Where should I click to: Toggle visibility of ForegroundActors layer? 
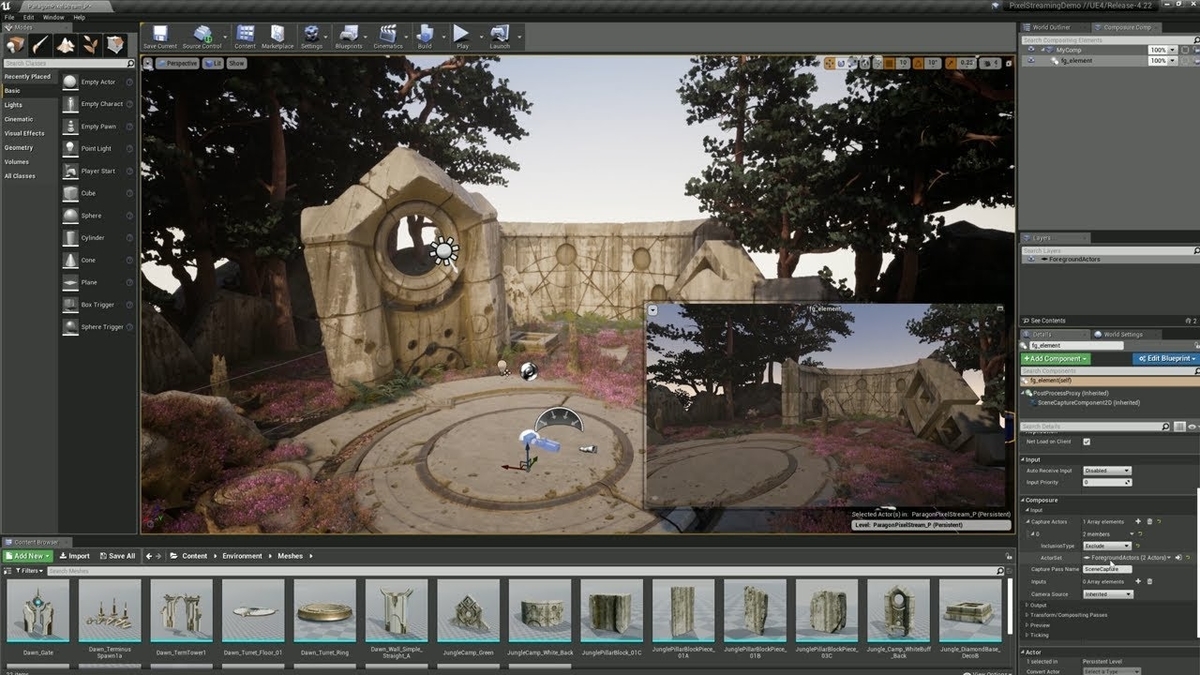click(1031, 259)
